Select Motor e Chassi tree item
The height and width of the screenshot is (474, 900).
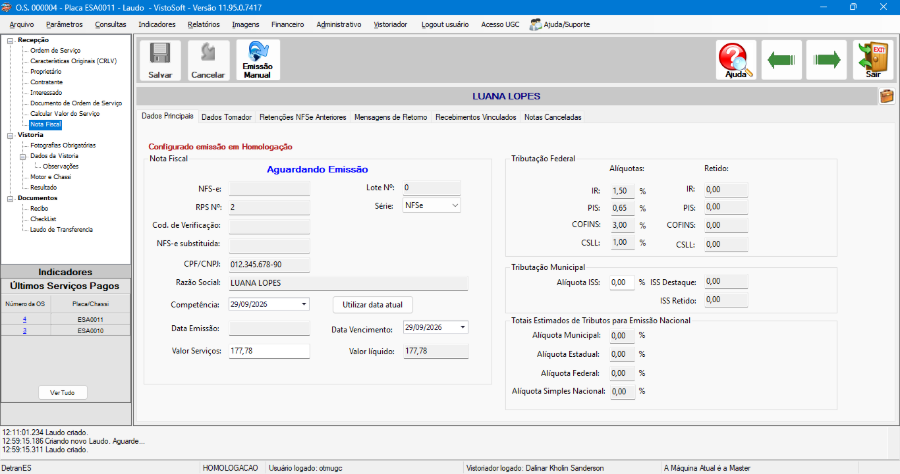pos(51,177)
